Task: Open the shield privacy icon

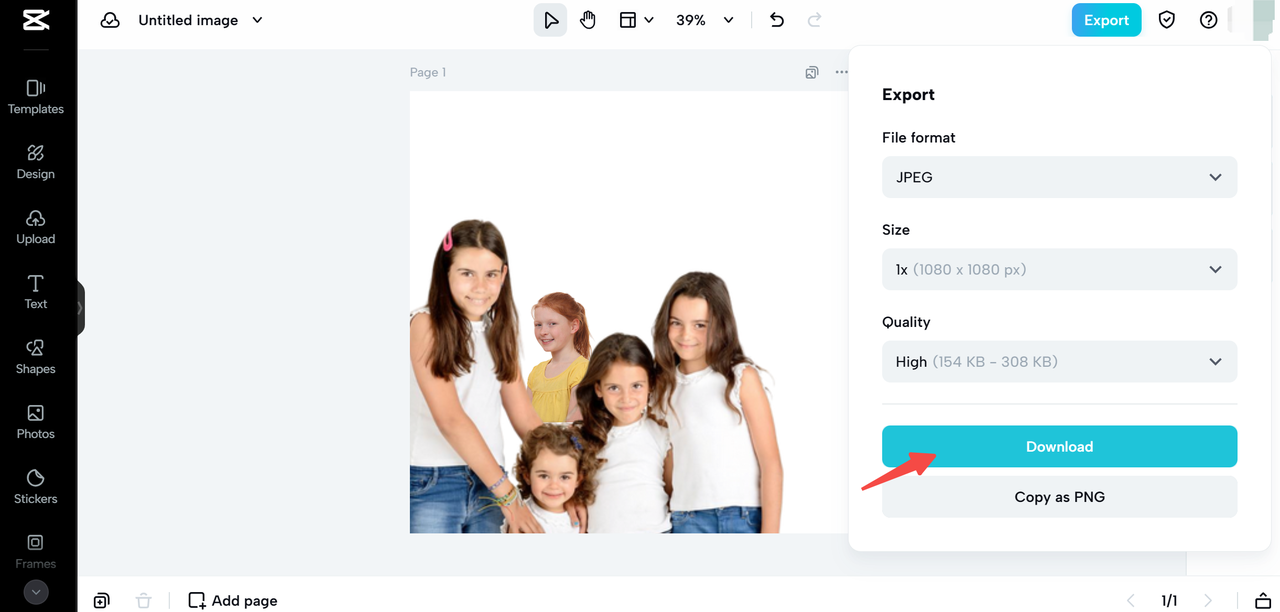Action: point(1166,20)
